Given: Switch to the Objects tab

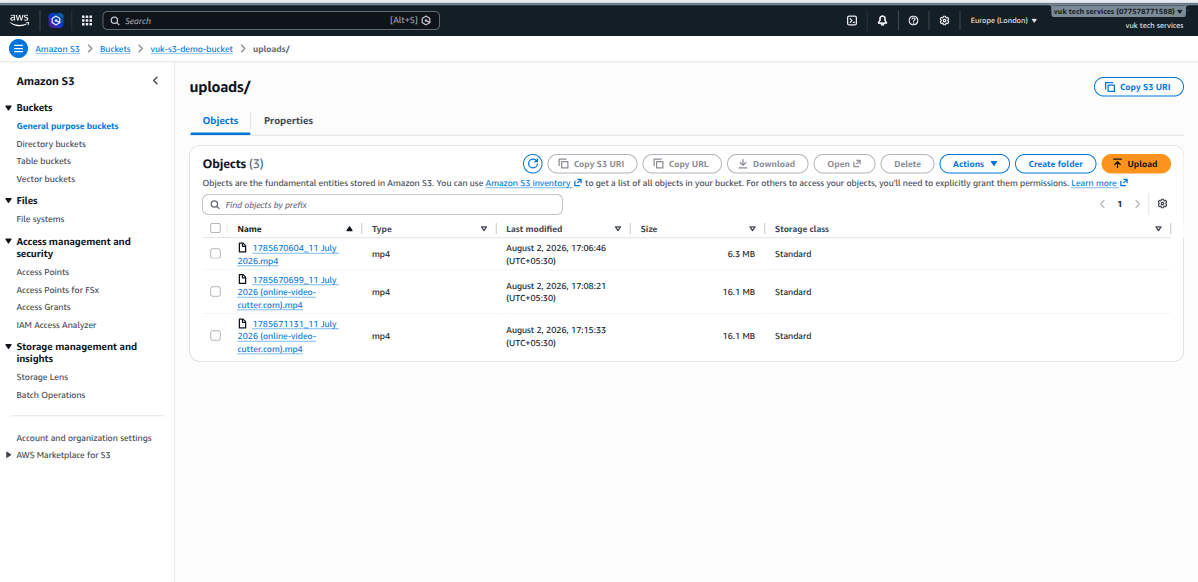Looking at the screenshot, I should tap(220, 121).
